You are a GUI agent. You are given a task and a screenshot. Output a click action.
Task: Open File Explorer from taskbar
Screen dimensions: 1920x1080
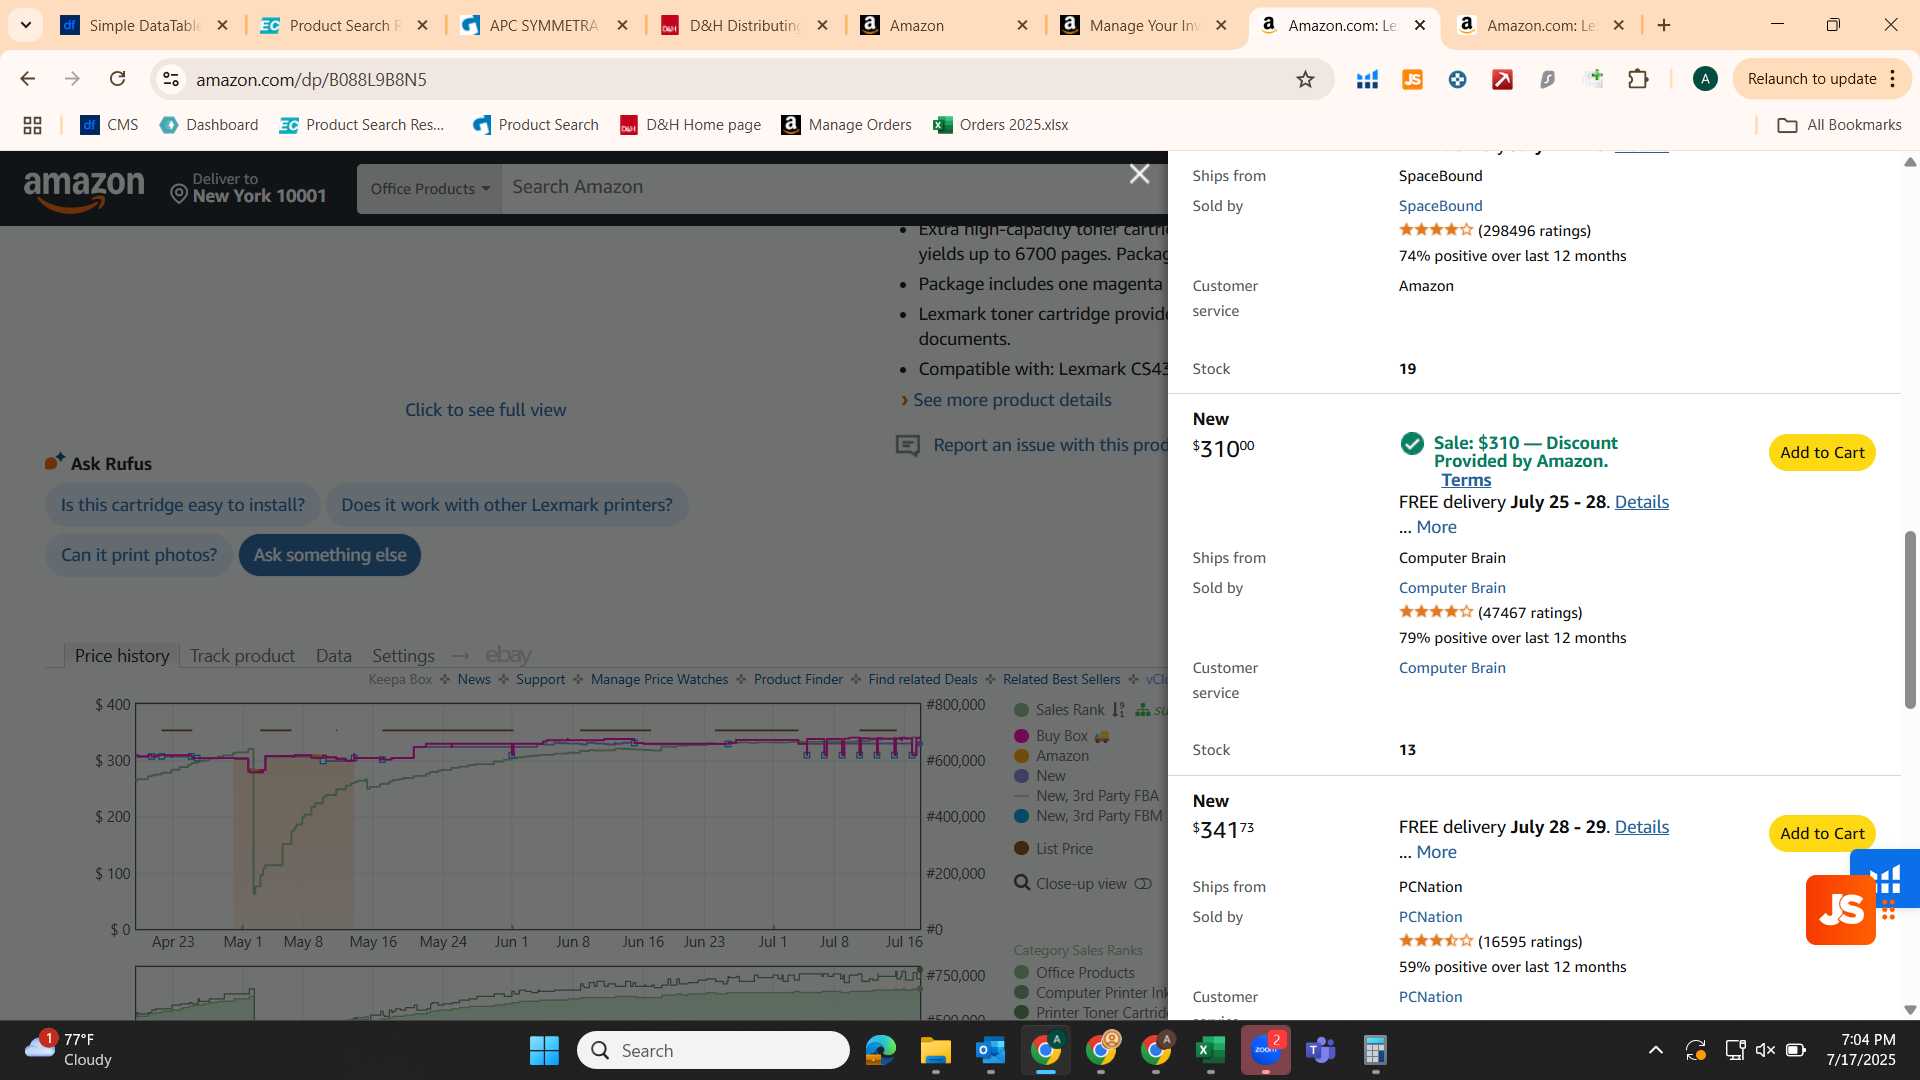(x=935, y=1050)
